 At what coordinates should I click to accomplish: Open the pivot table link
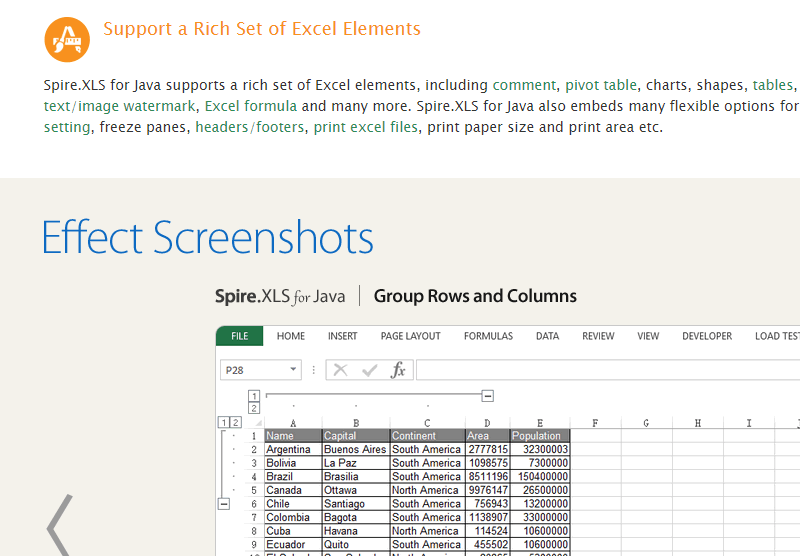click(601, 85)
